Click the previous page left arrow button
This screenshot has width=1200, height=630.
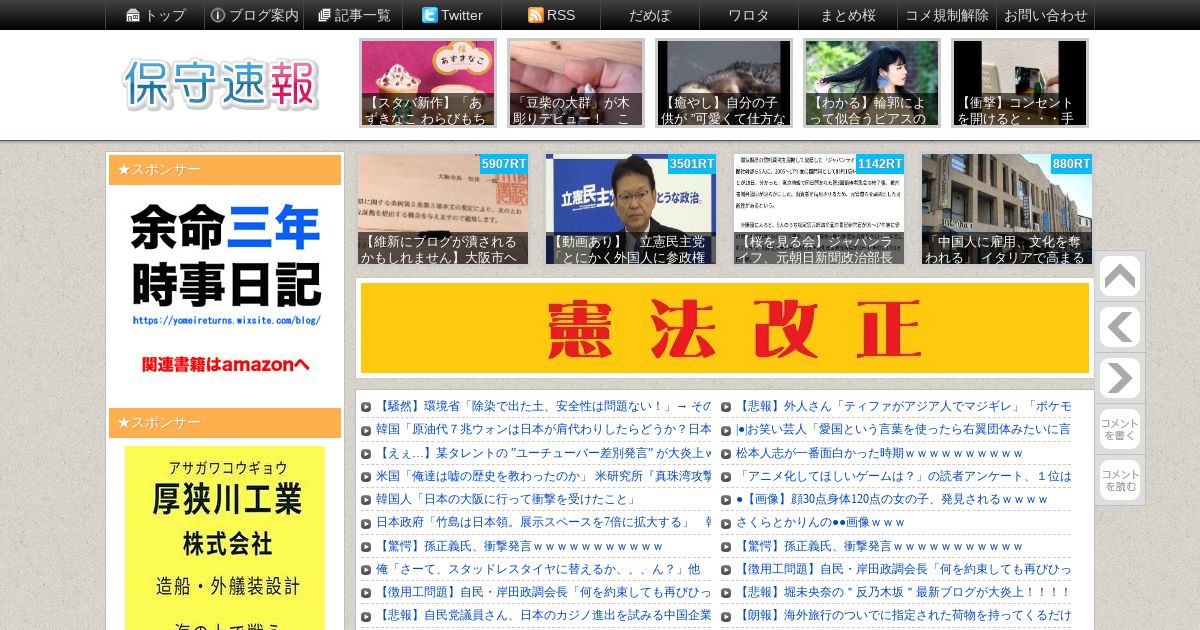(x=1119, y=328)
